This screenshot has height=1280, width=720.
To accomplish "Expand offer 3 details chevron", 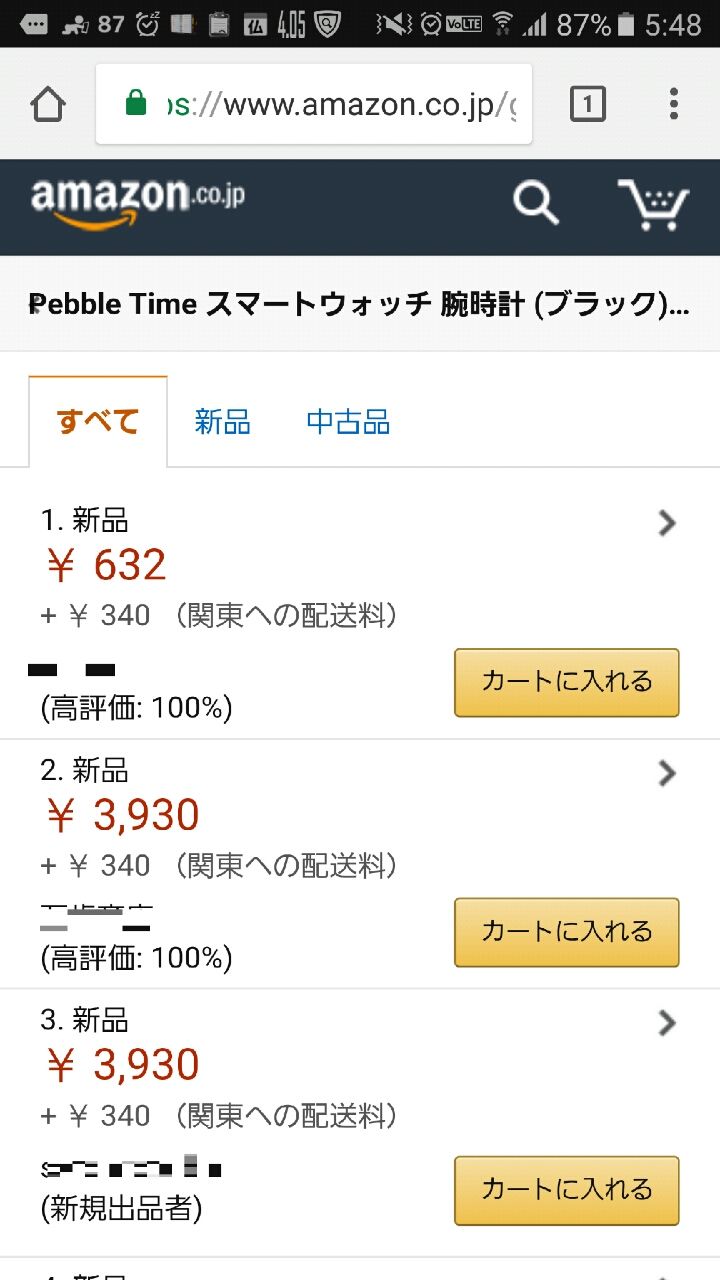I will click(x=668, y=1023).
